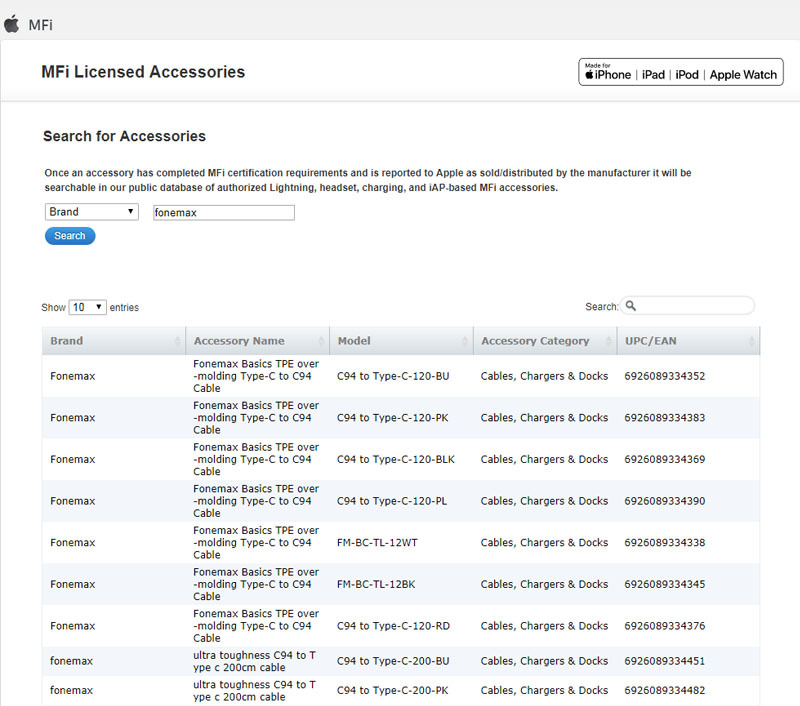The width and height of the screenshot is (800, 706).
Task: Click UPC 6926089334376
Action: point(665,626)
